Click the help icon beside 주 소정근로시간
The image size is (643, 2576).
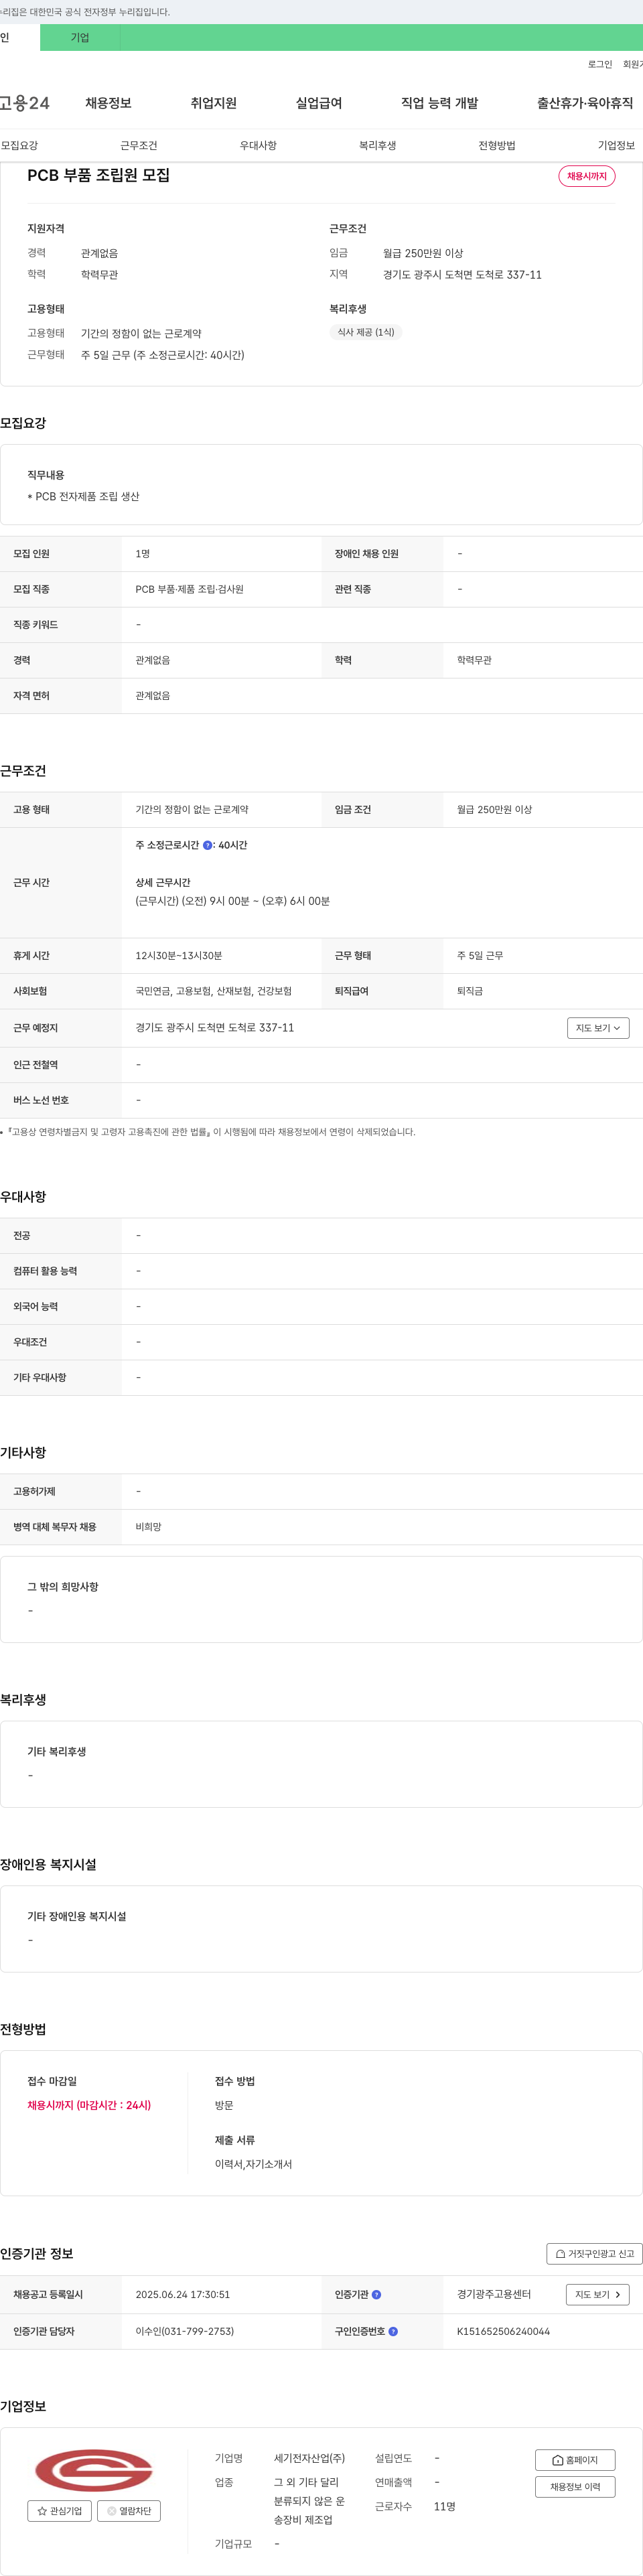[208, 845]
